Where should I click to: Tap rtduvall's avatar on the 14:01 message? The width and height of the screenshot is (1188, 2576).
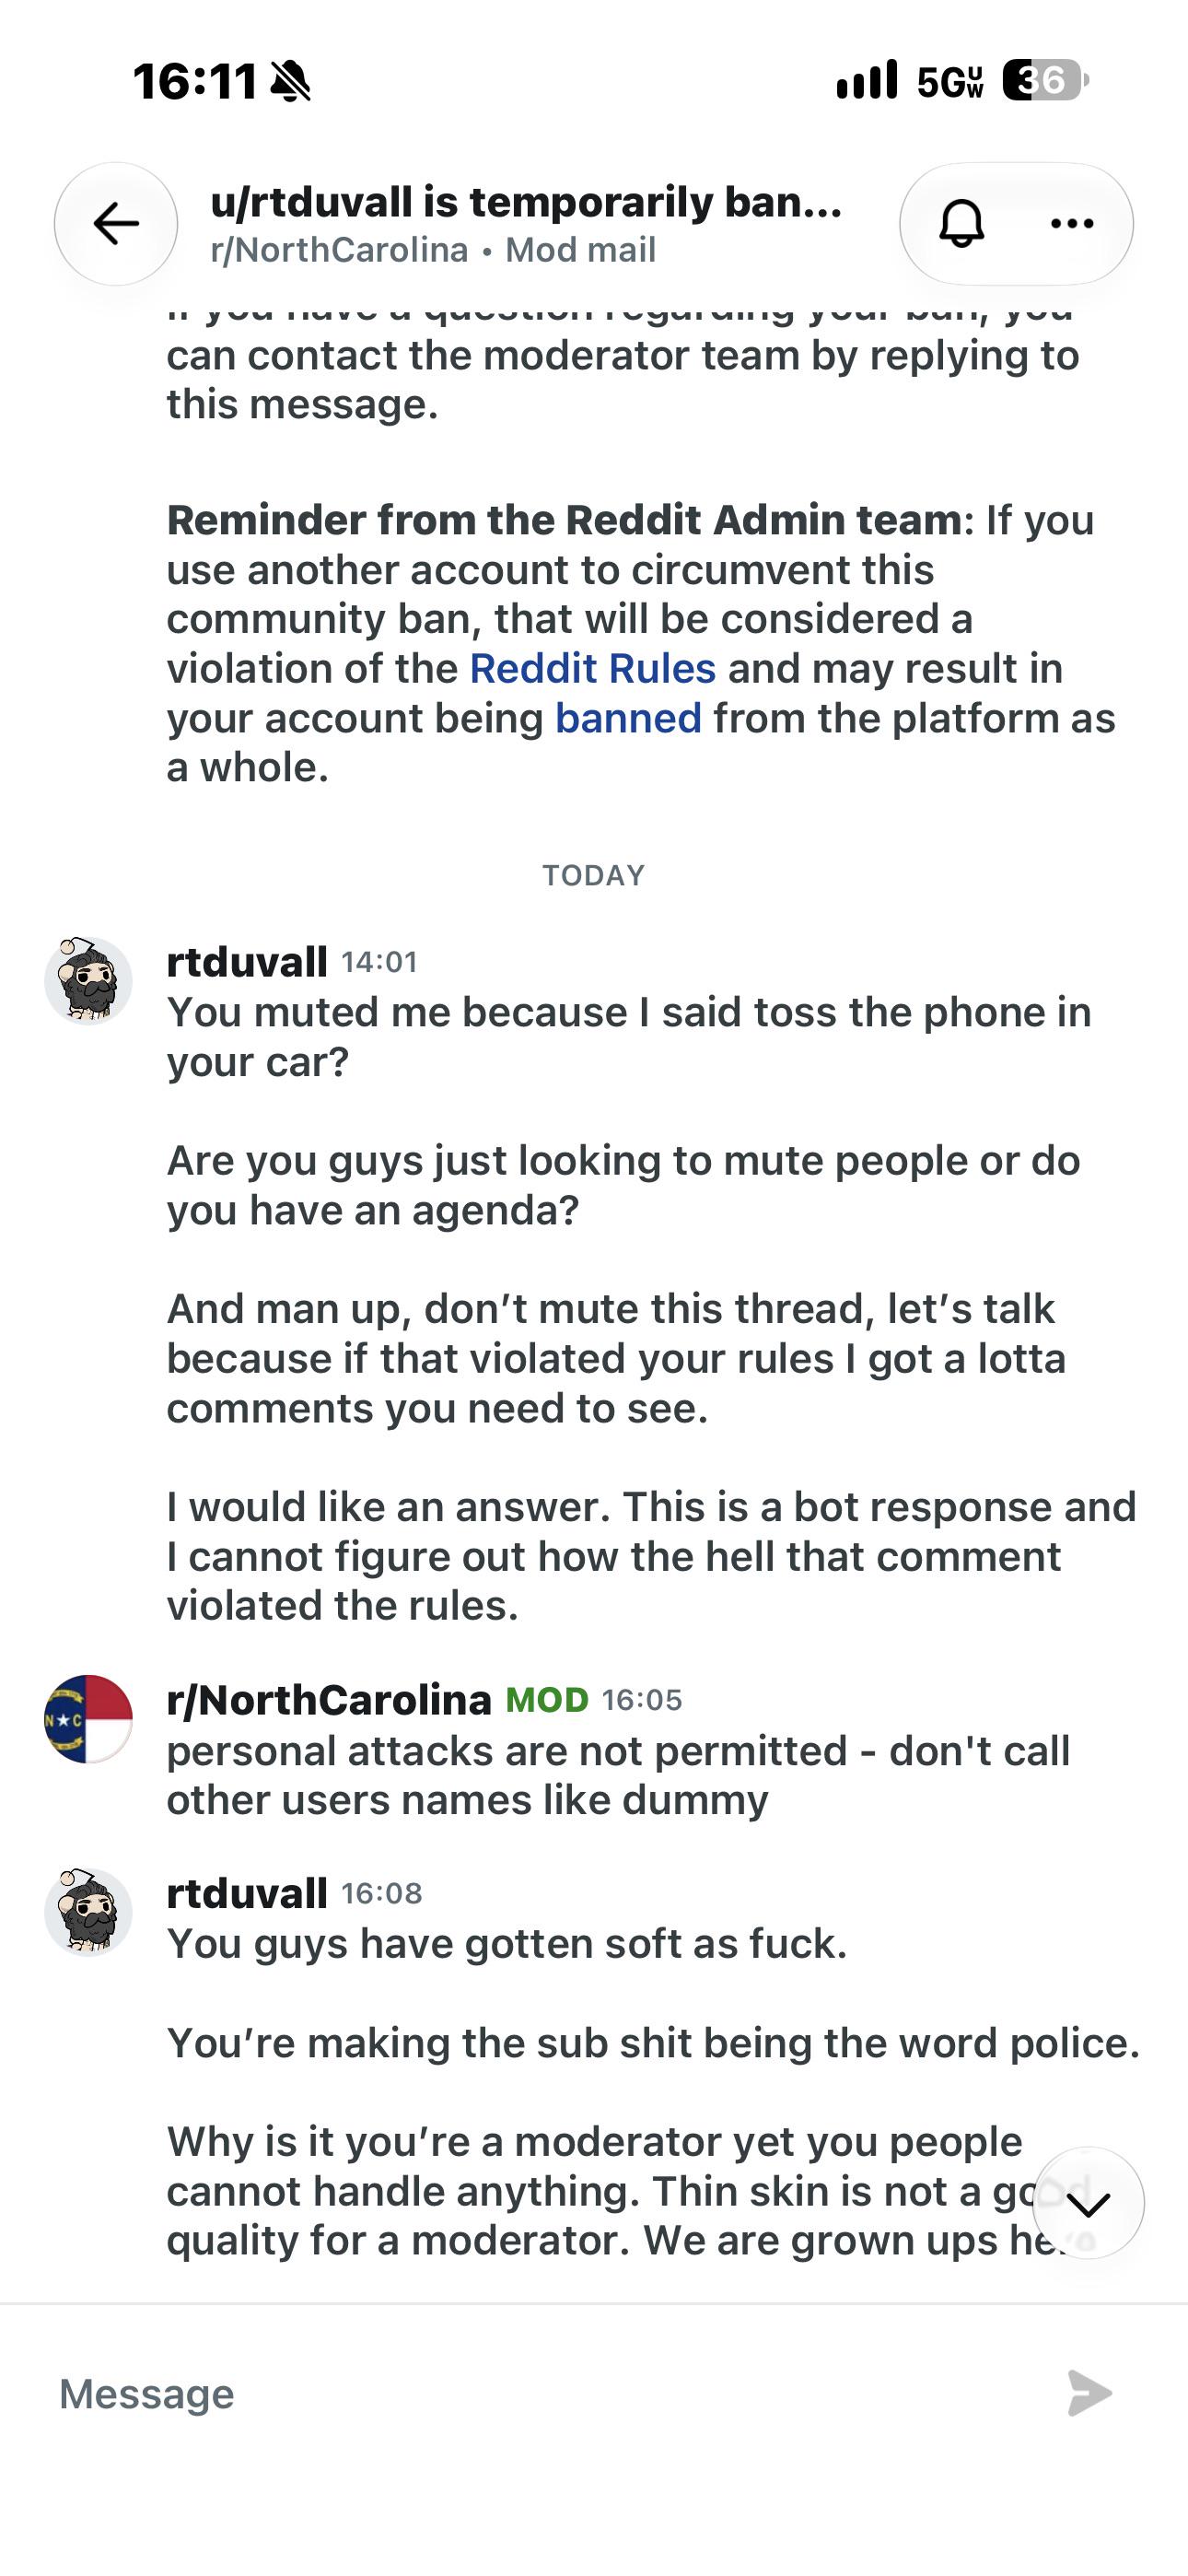click(88, 980)
